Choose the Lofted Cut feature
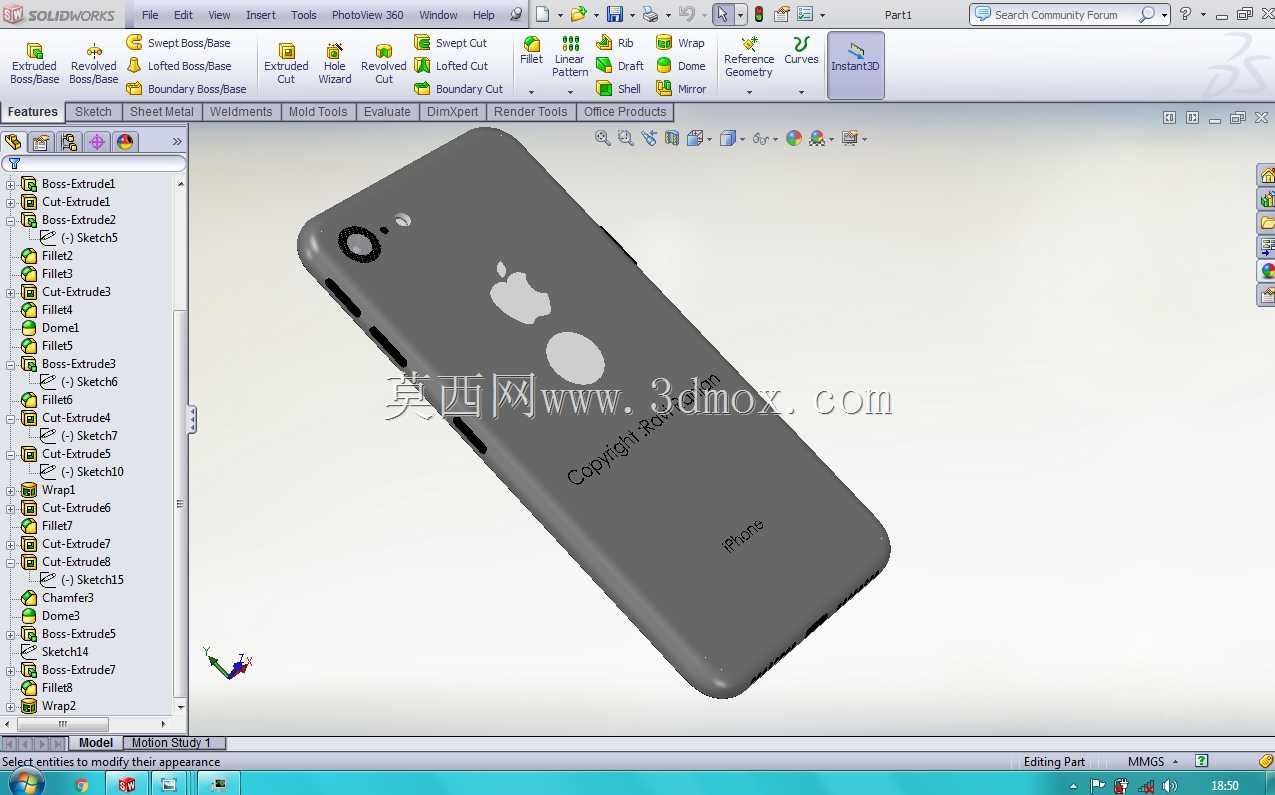The width and height of the screenshot is (1275, 795). pos(451,66)
